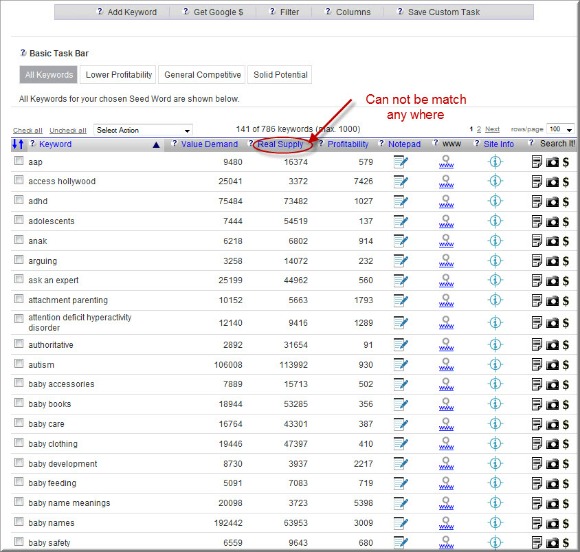
Task: Open notepad icon for baby names row
Action: point(401,523)
